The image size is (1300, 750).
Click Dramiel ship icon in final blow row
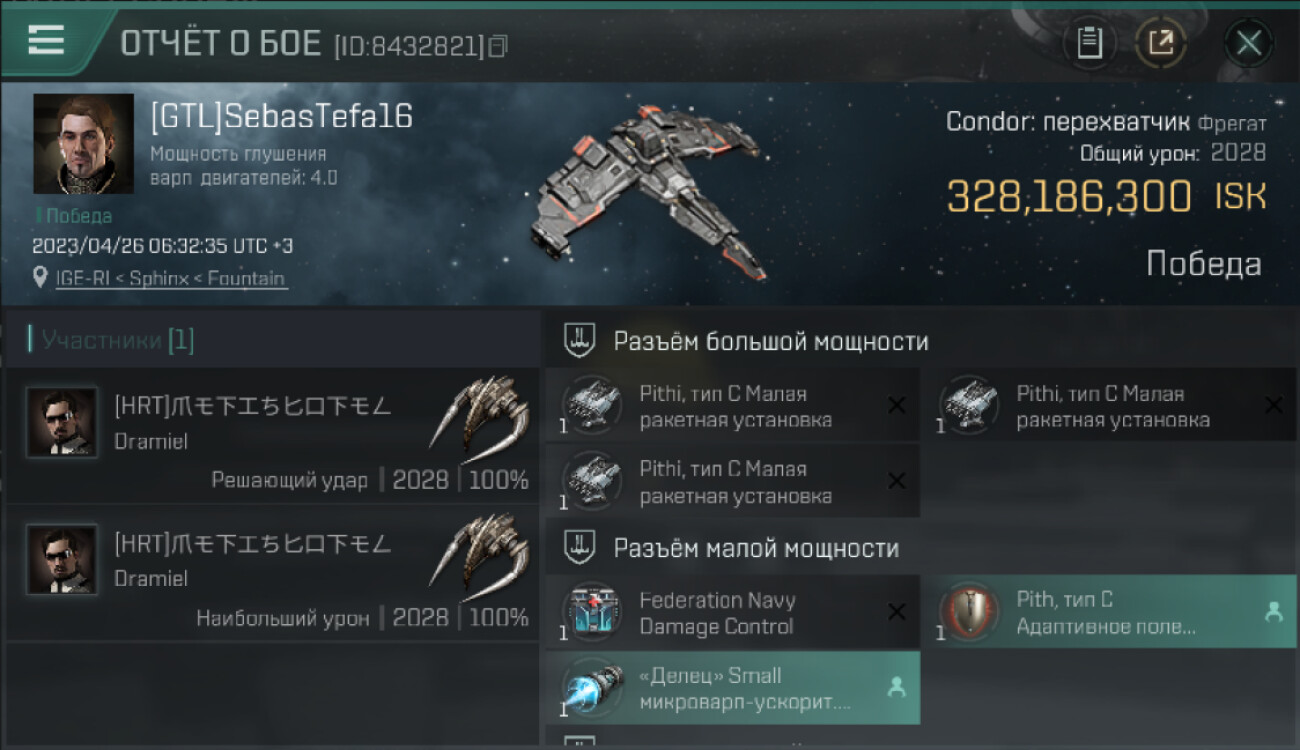[480, 412]
